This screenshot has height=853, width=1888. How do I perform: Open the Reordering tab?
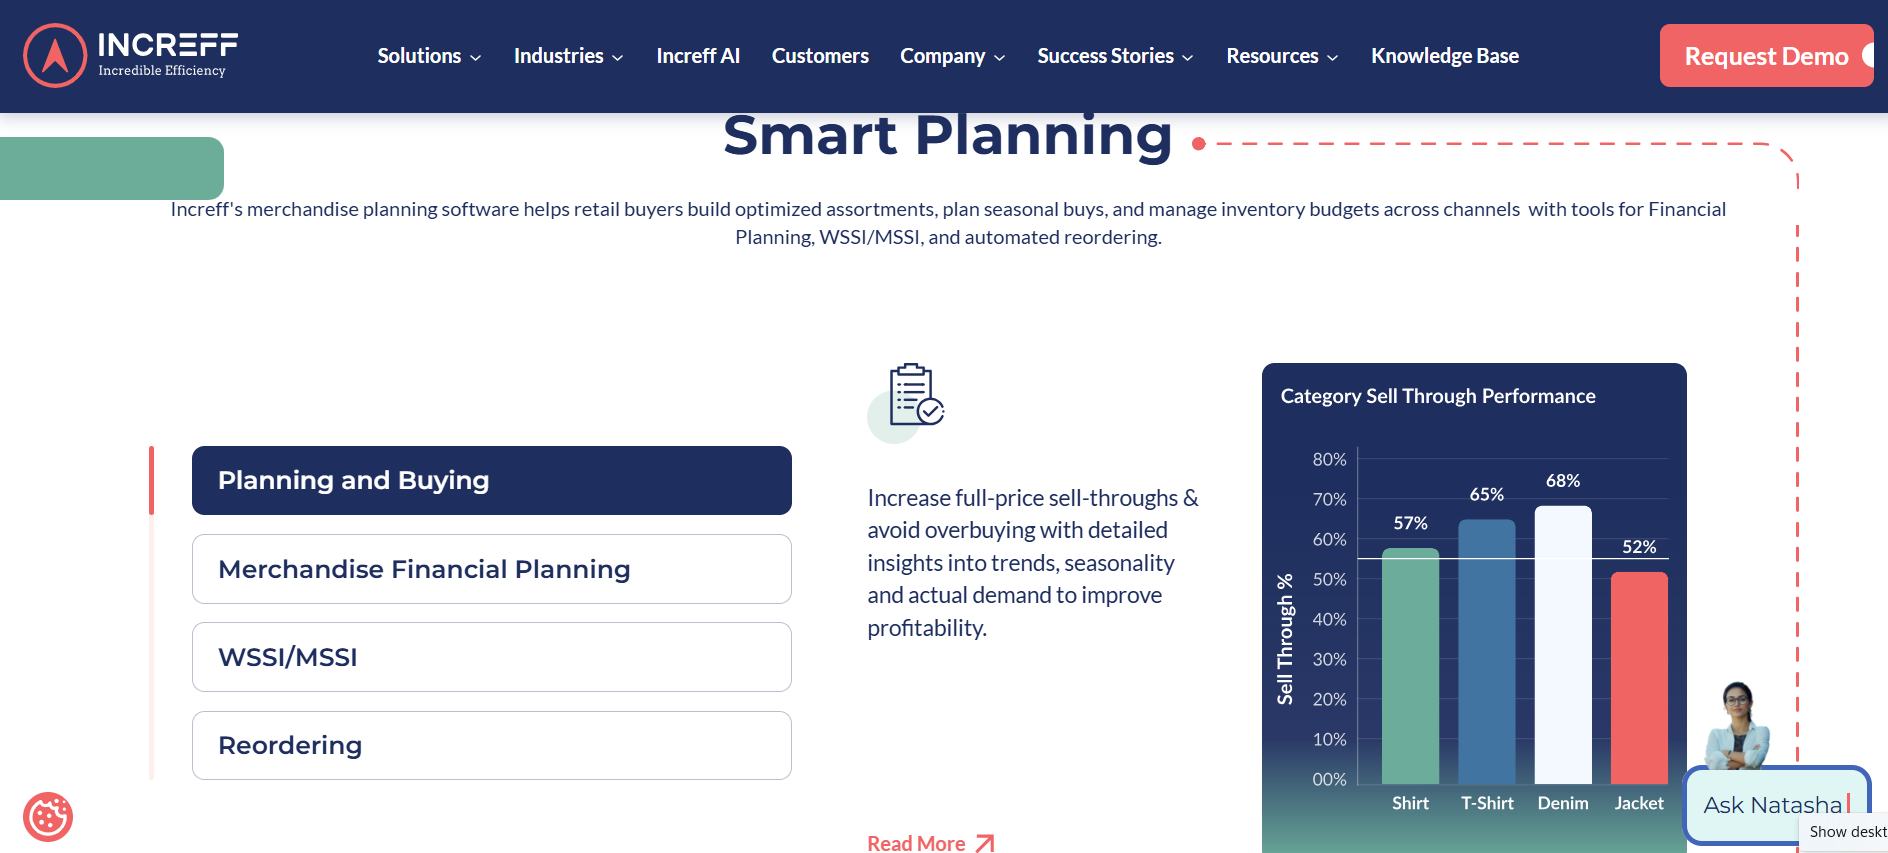(x=491, y=745)
